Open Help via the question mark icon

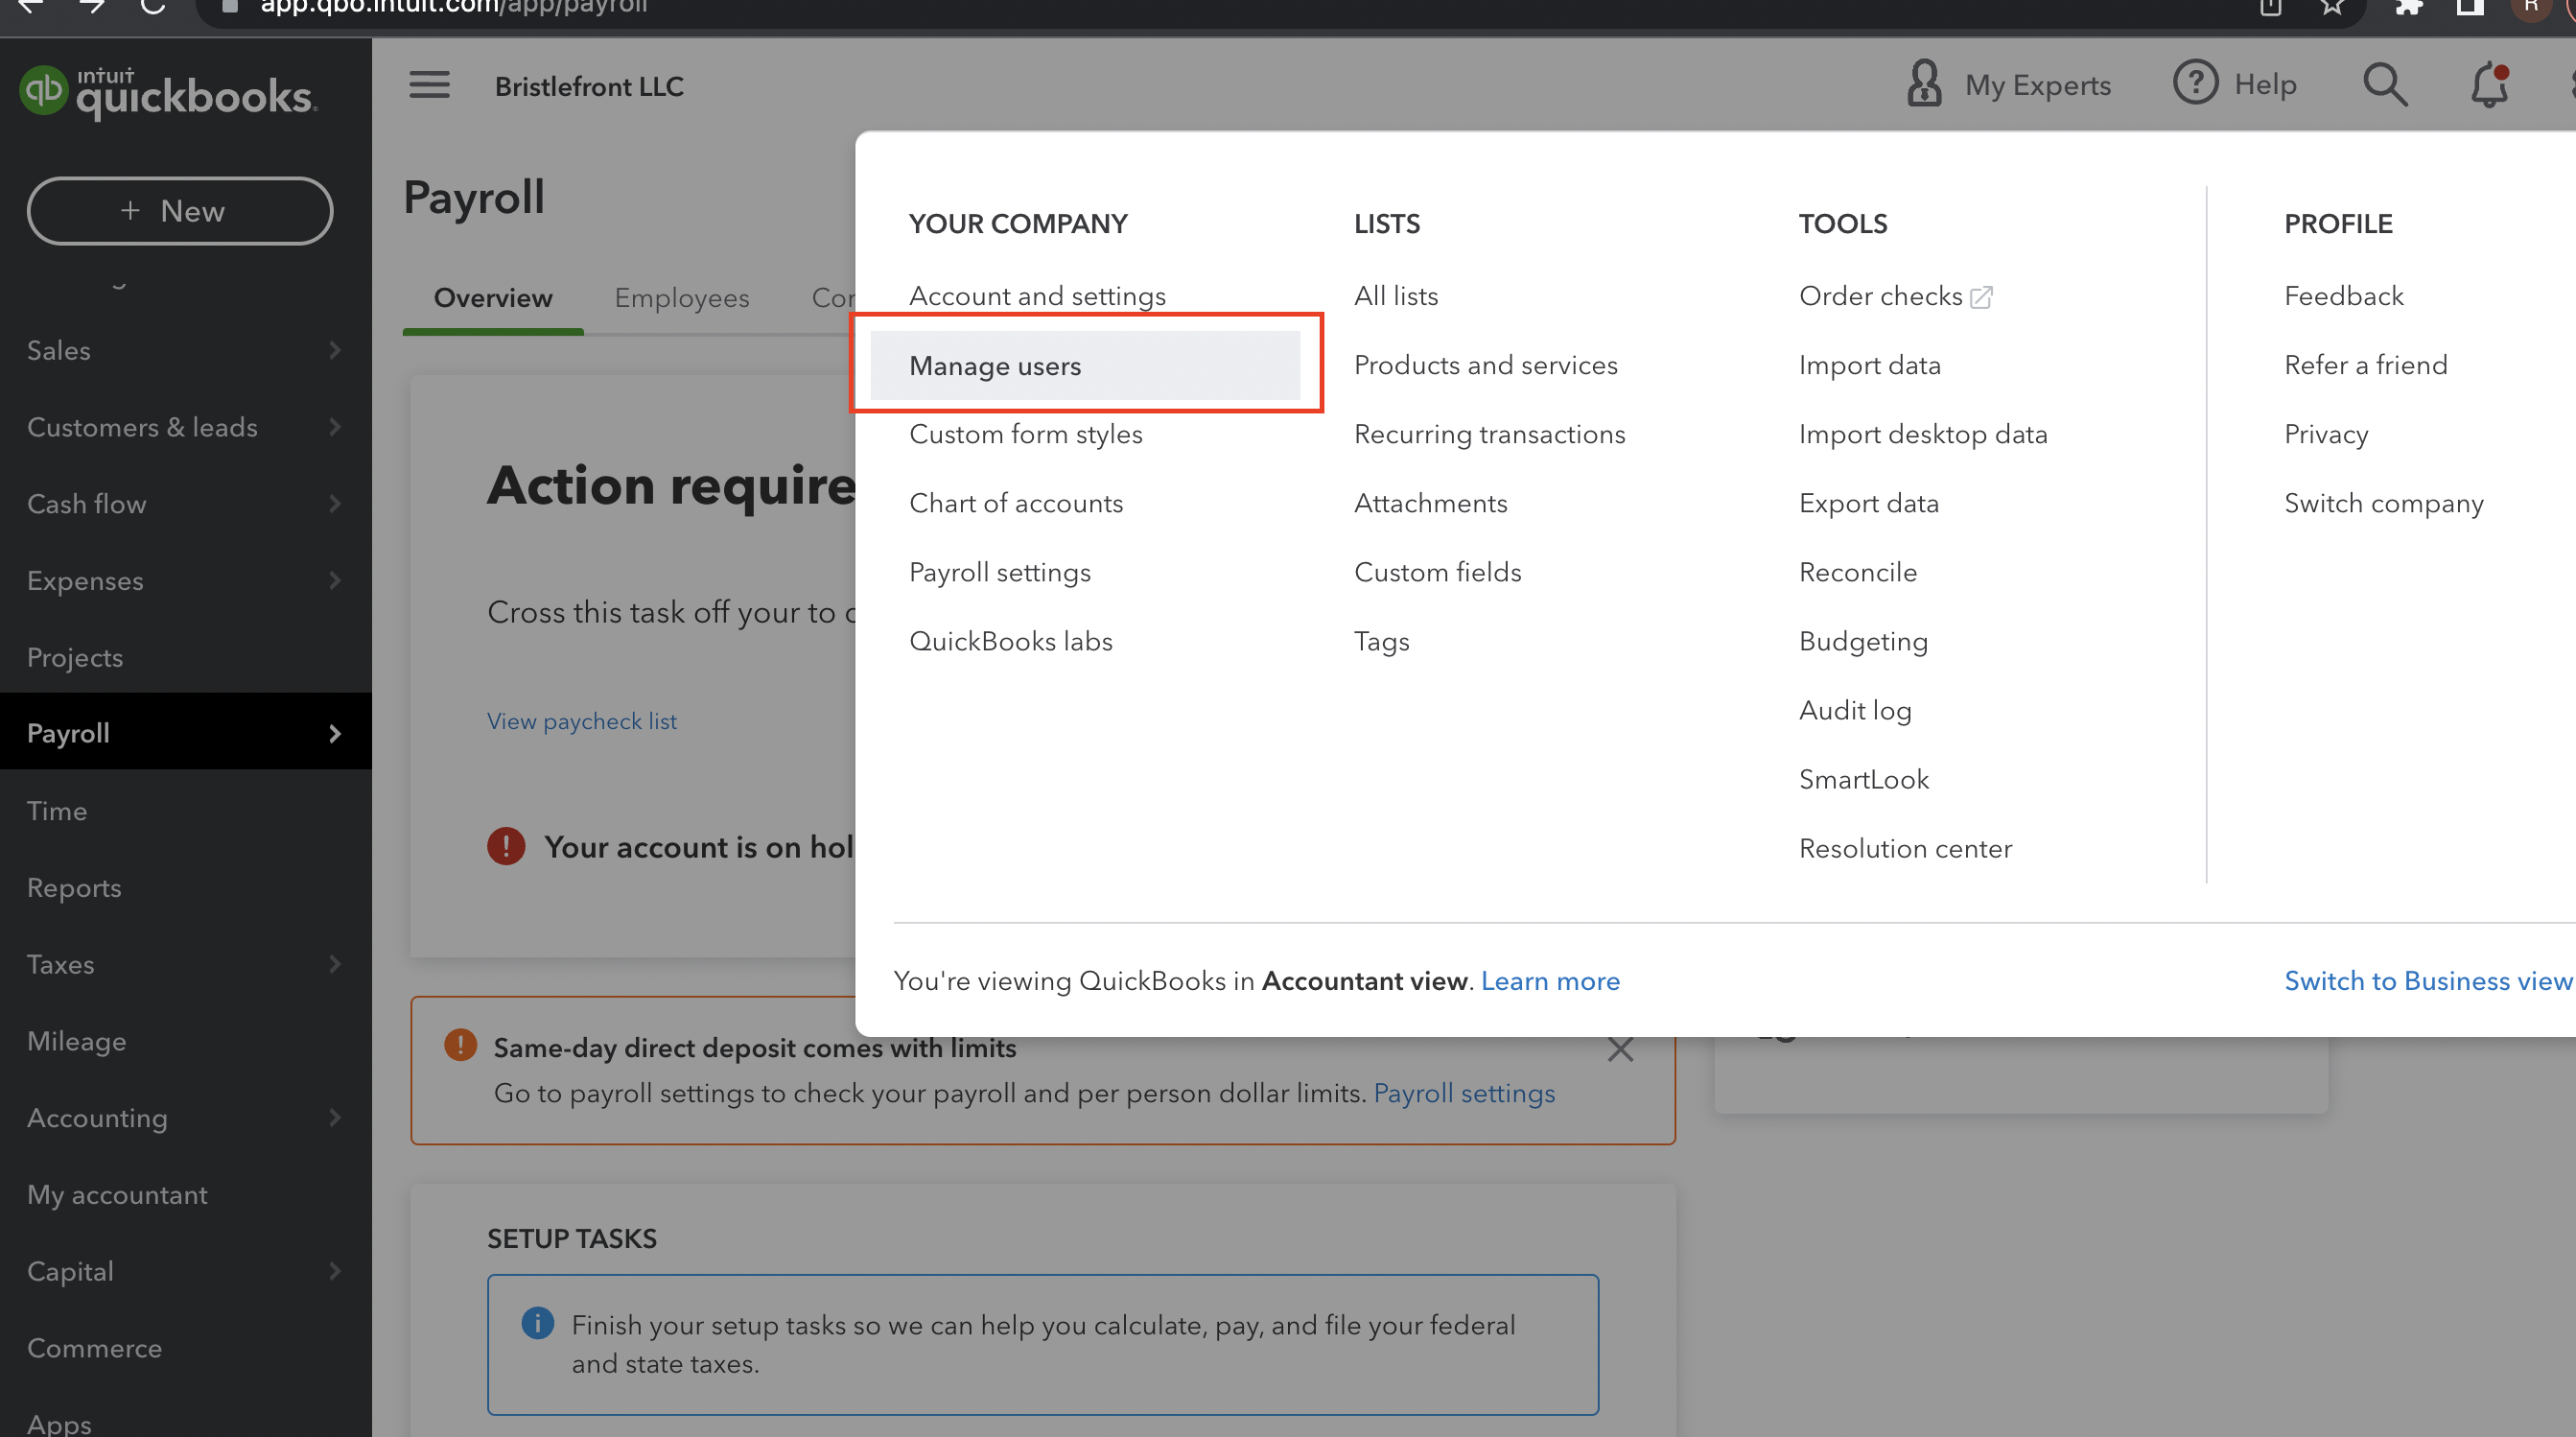2195,84
